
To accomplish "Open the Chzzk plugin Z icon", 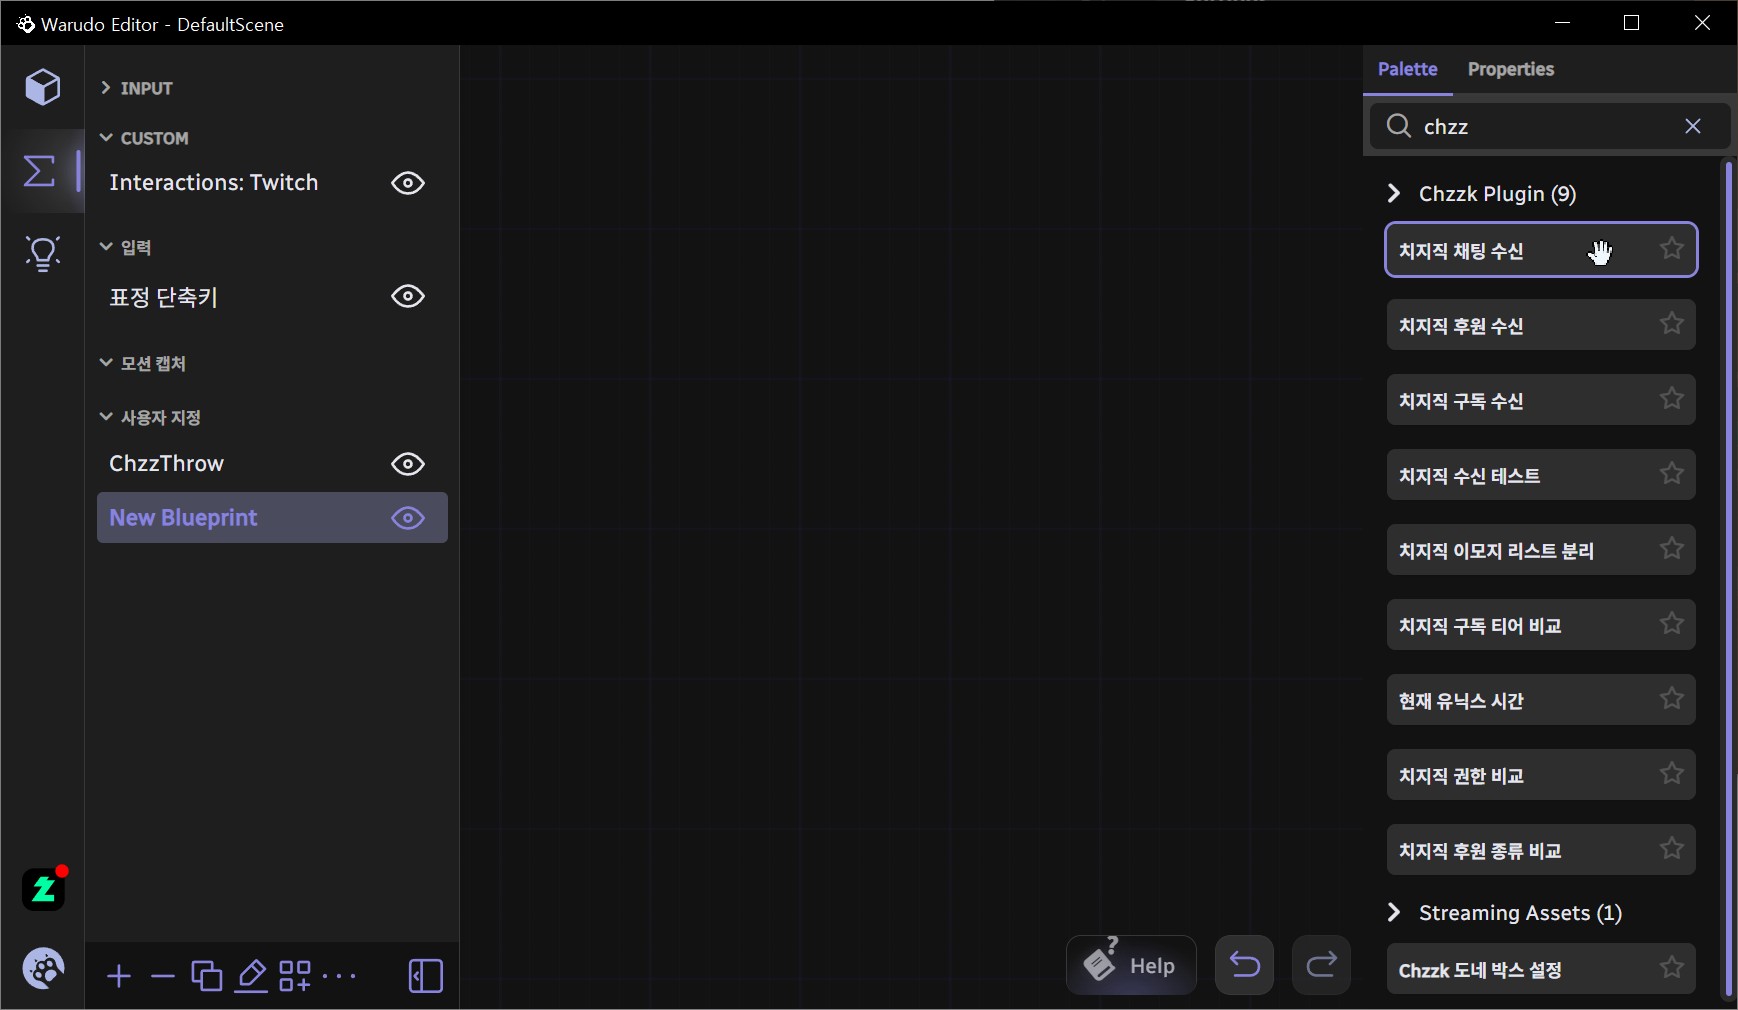I will 44,888.
